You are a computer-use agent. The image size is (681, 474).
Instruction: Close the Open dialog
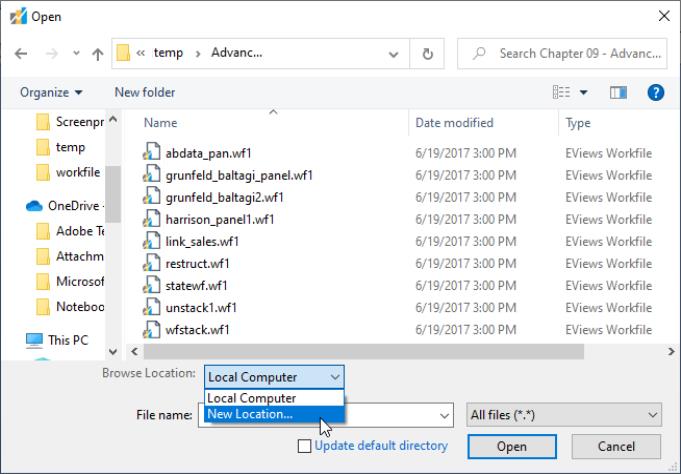[x=664, y=17]
